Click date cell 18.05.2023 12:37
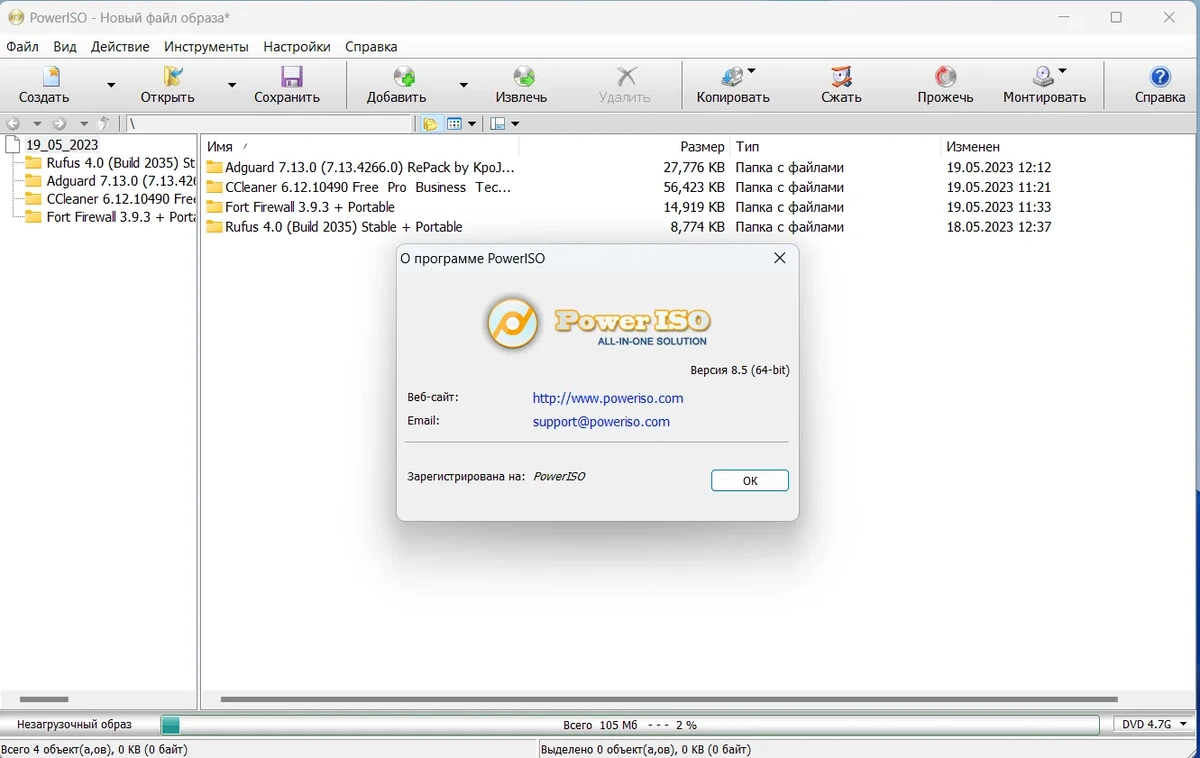1200x758 pixels. tap(999, 227)
